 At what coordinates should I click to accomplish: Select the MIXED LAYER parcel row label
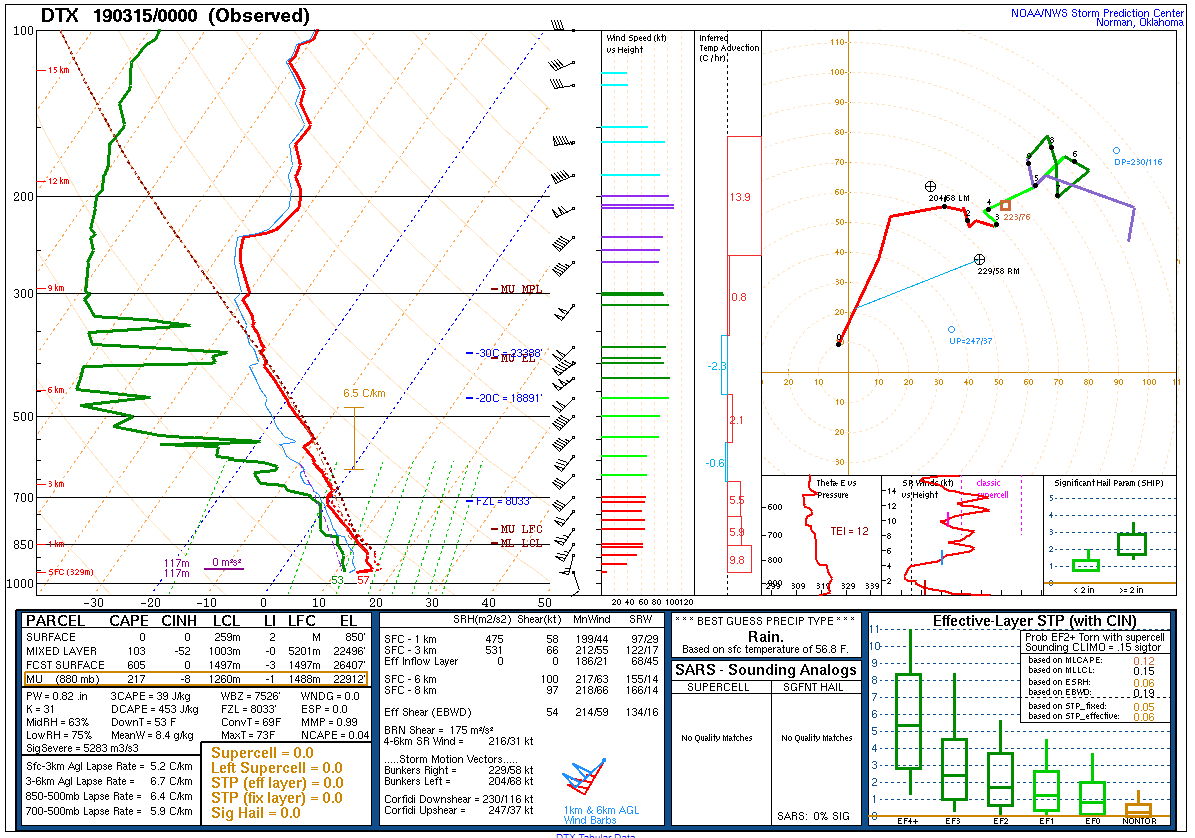point(61,651)
